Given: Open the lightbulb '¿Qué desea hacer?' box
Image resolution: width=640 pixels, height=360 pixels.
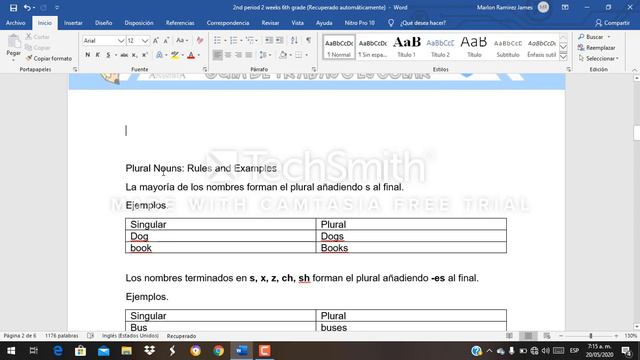Looking at the screenshot, I should [x=418, y=23].
